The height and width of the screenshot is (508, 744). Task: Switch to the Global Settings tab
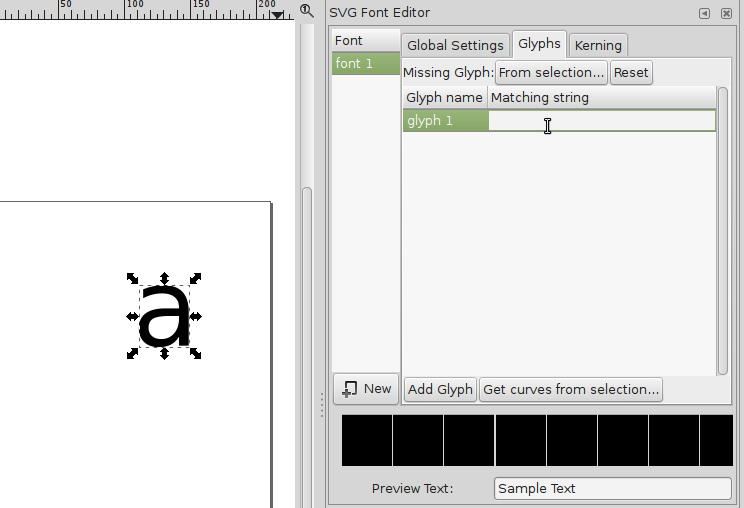(455, 45)
